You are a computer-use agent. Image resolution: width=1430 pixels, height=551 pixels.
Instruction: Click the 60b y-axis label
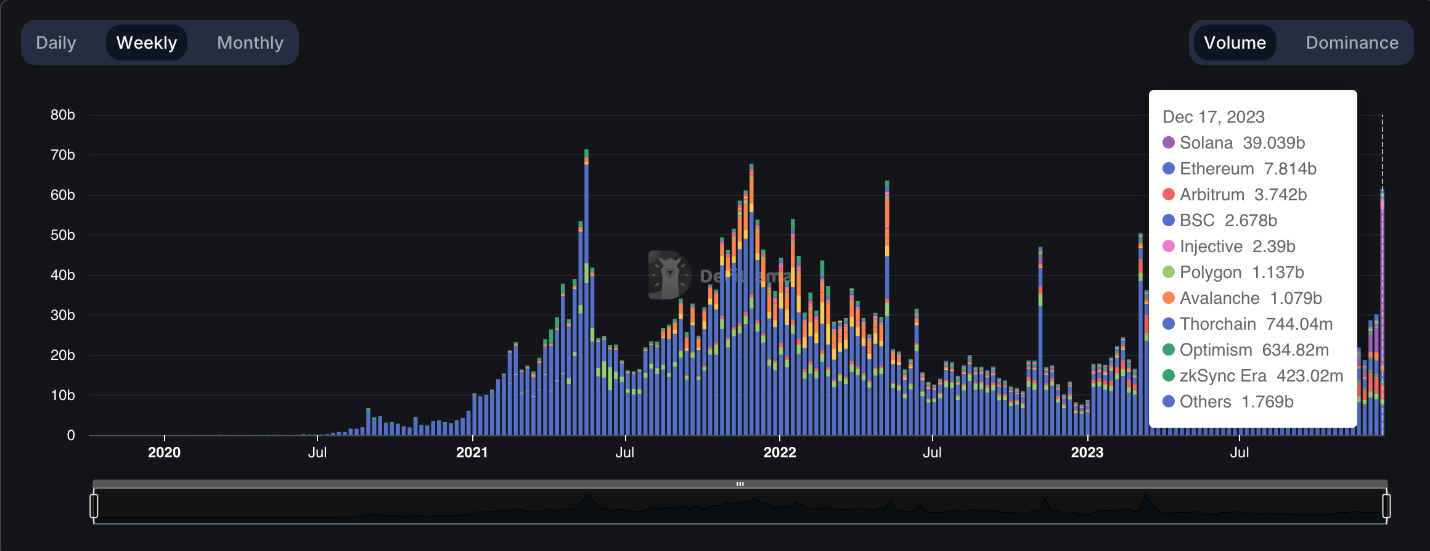[x=63, y=195]
